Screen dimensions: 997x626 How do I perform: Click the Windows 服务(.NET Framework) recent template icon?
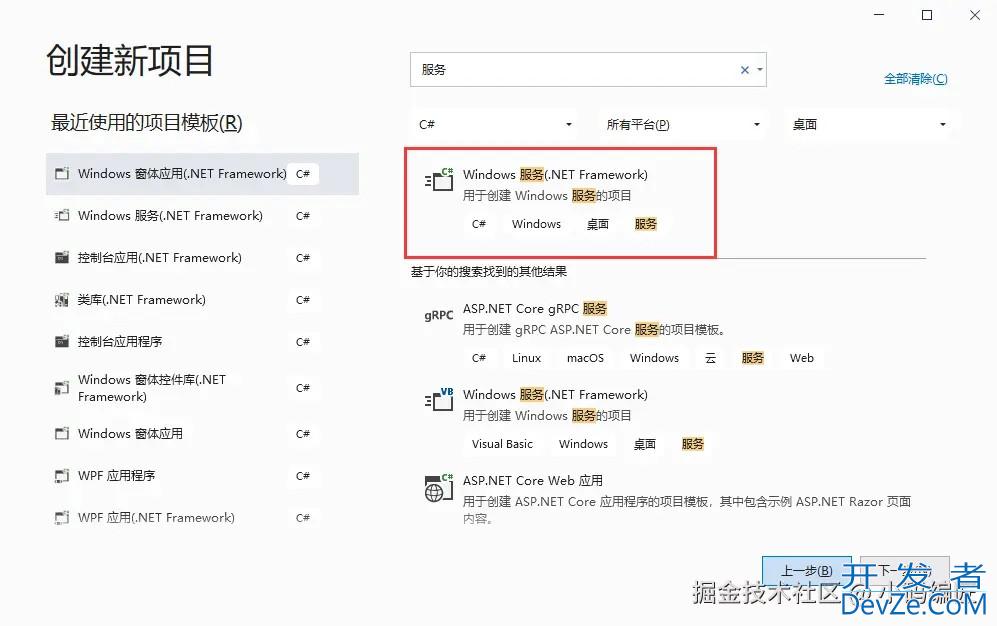click(62, 215)
